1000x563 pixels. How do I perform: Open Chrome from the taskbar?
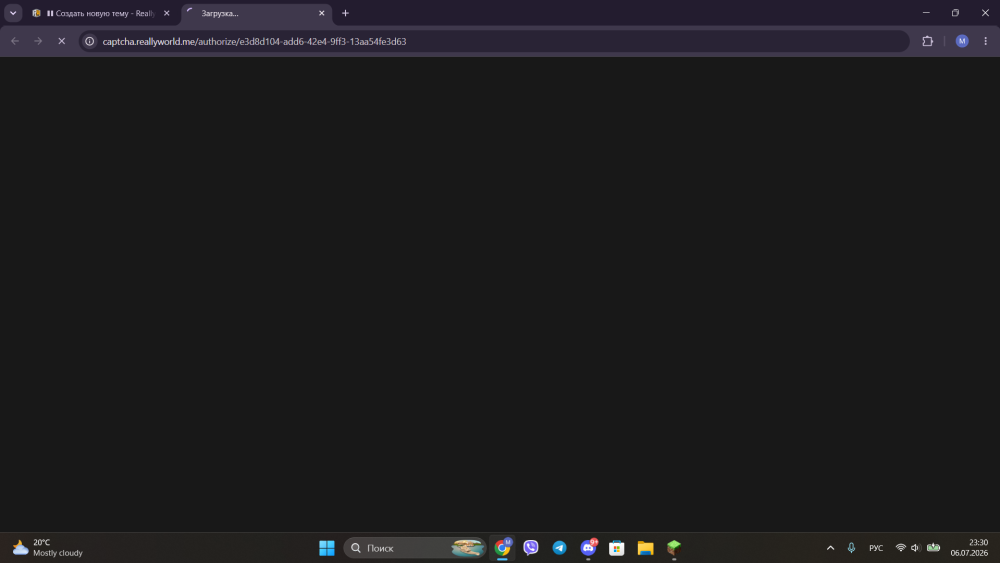tap(503, 548)
